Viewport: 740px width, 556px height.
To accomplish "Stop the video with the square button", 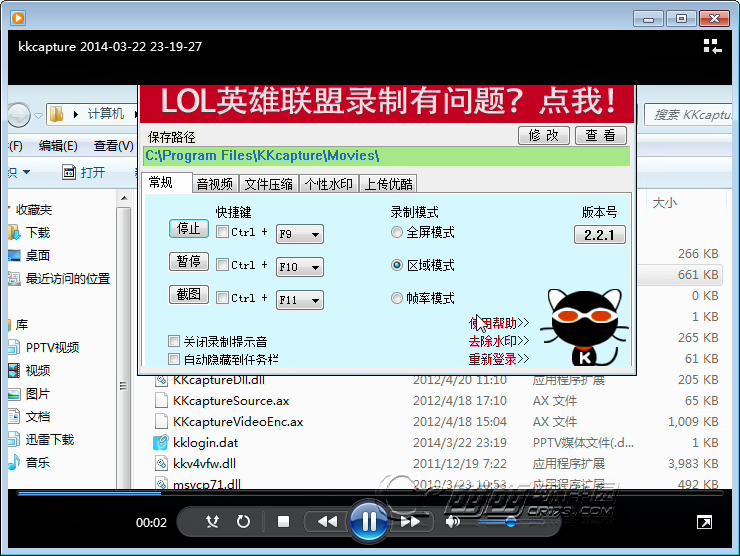I will click(x=283, y=522).
